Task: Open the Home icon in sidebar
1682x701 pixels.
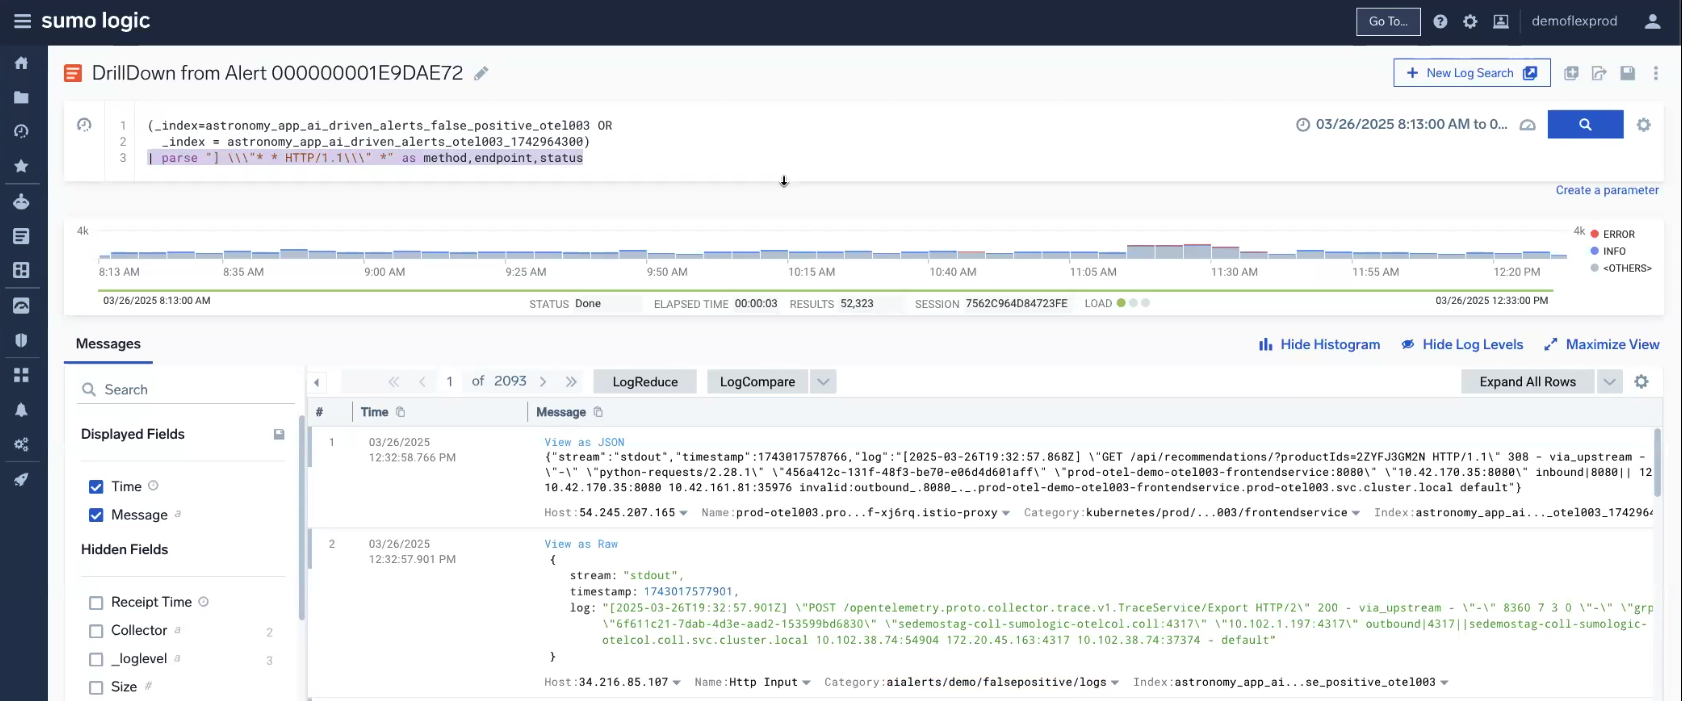Action: click(x=21, y=63)
